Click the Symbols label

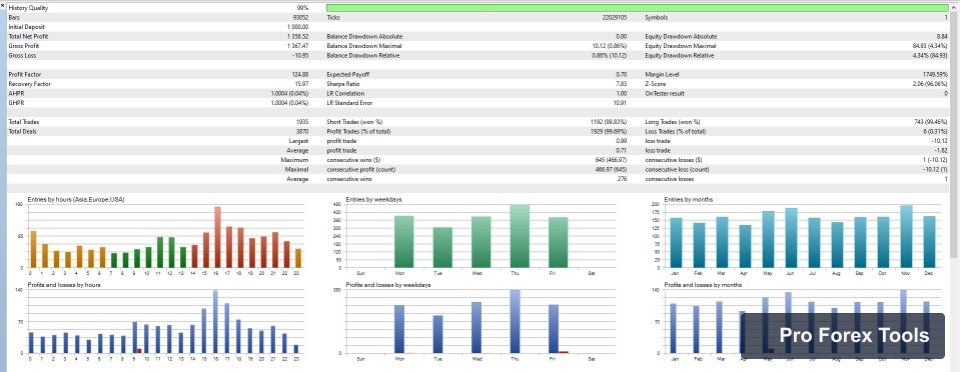click(656, 18)
